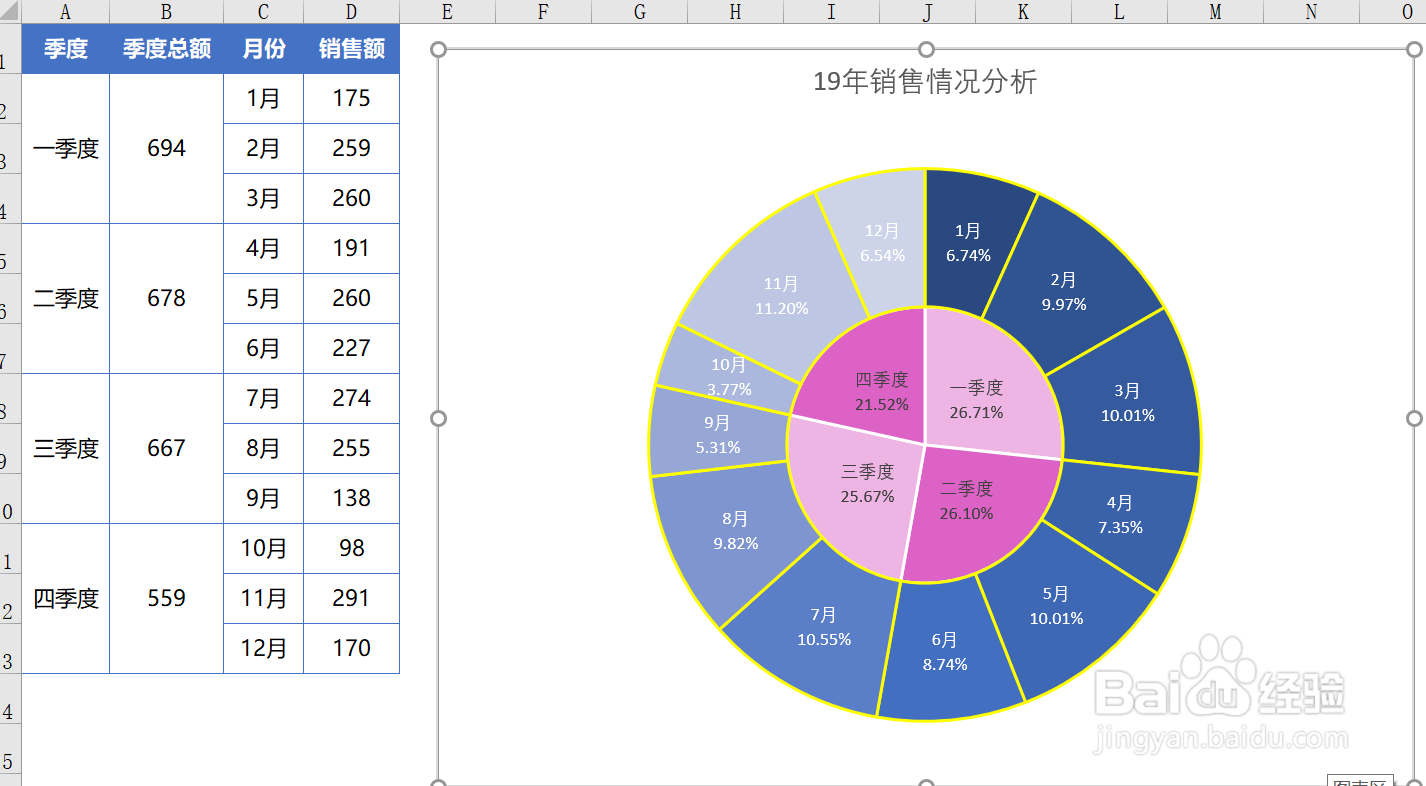
Task: Select the 二季度 merged cell
Action: pyautogui.click(x=66, y=299)
